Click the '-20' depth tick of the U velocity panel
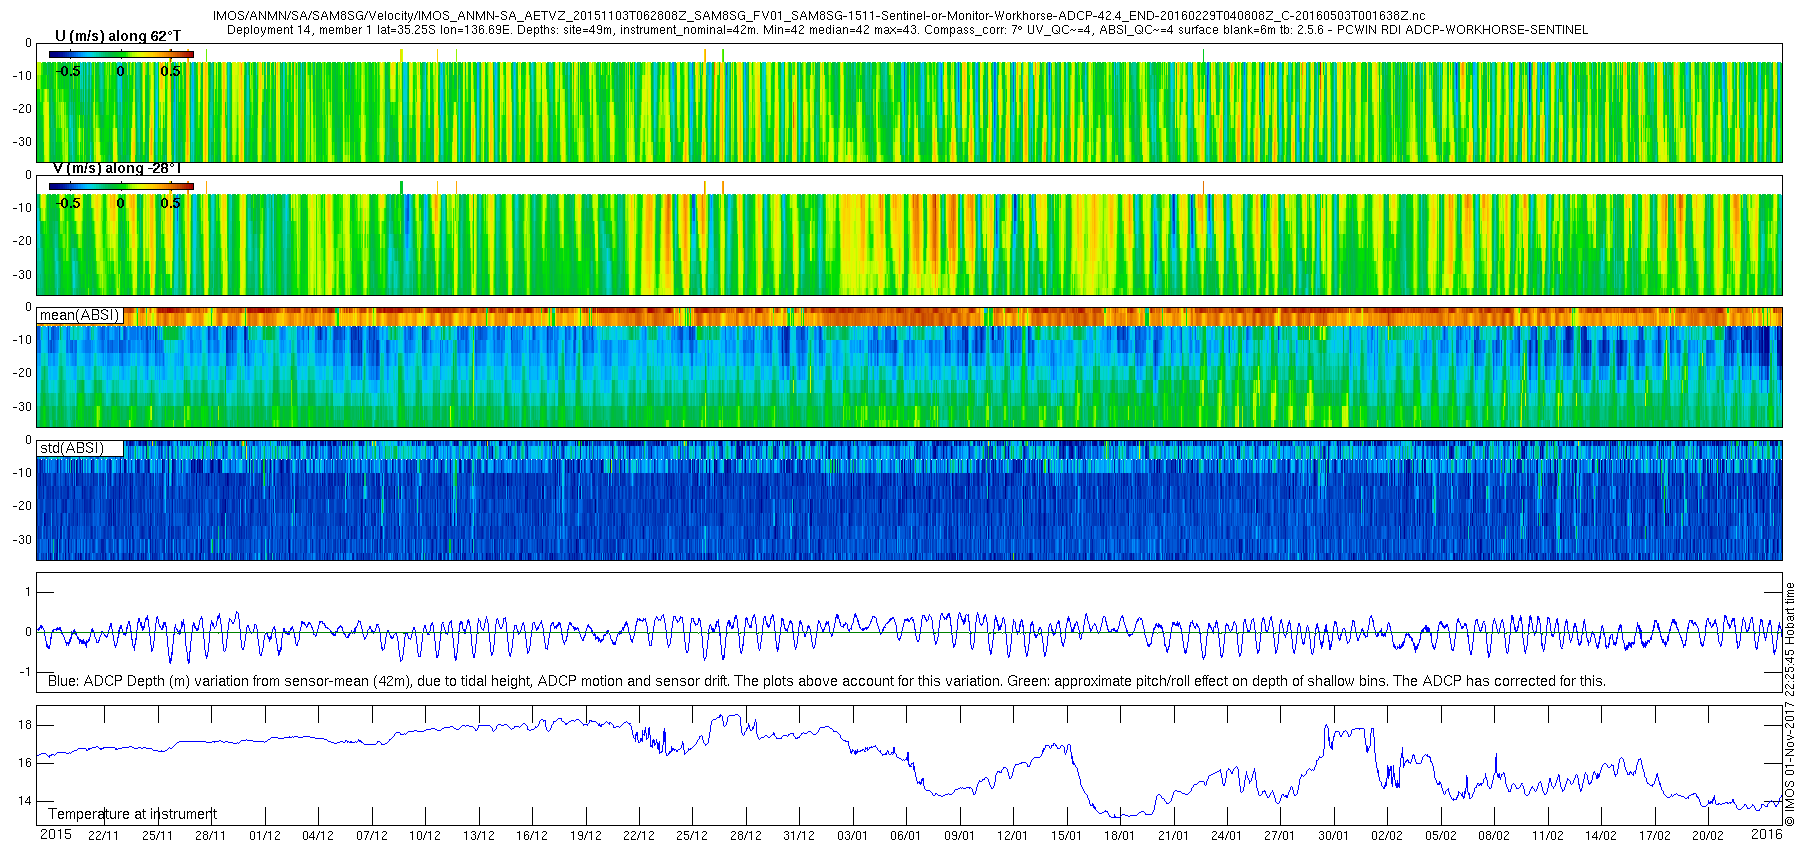The width and height of the screenshot is (1800, 850). 22,109
